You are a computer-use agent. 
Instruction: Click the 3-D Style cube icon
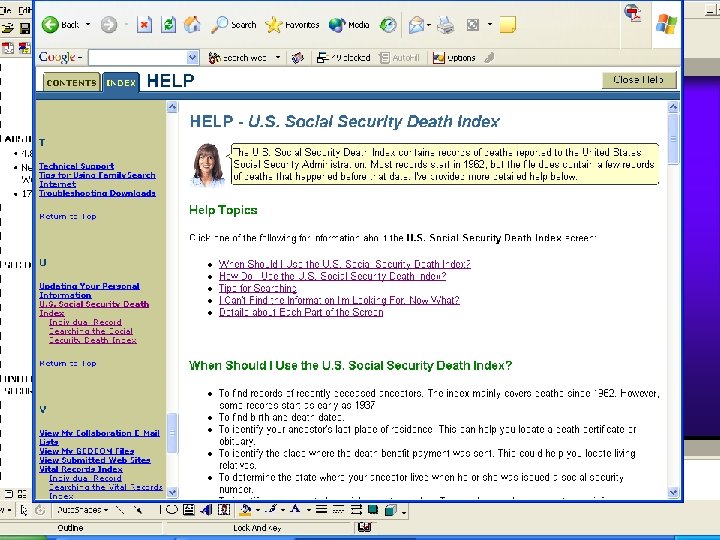point(391,510)
